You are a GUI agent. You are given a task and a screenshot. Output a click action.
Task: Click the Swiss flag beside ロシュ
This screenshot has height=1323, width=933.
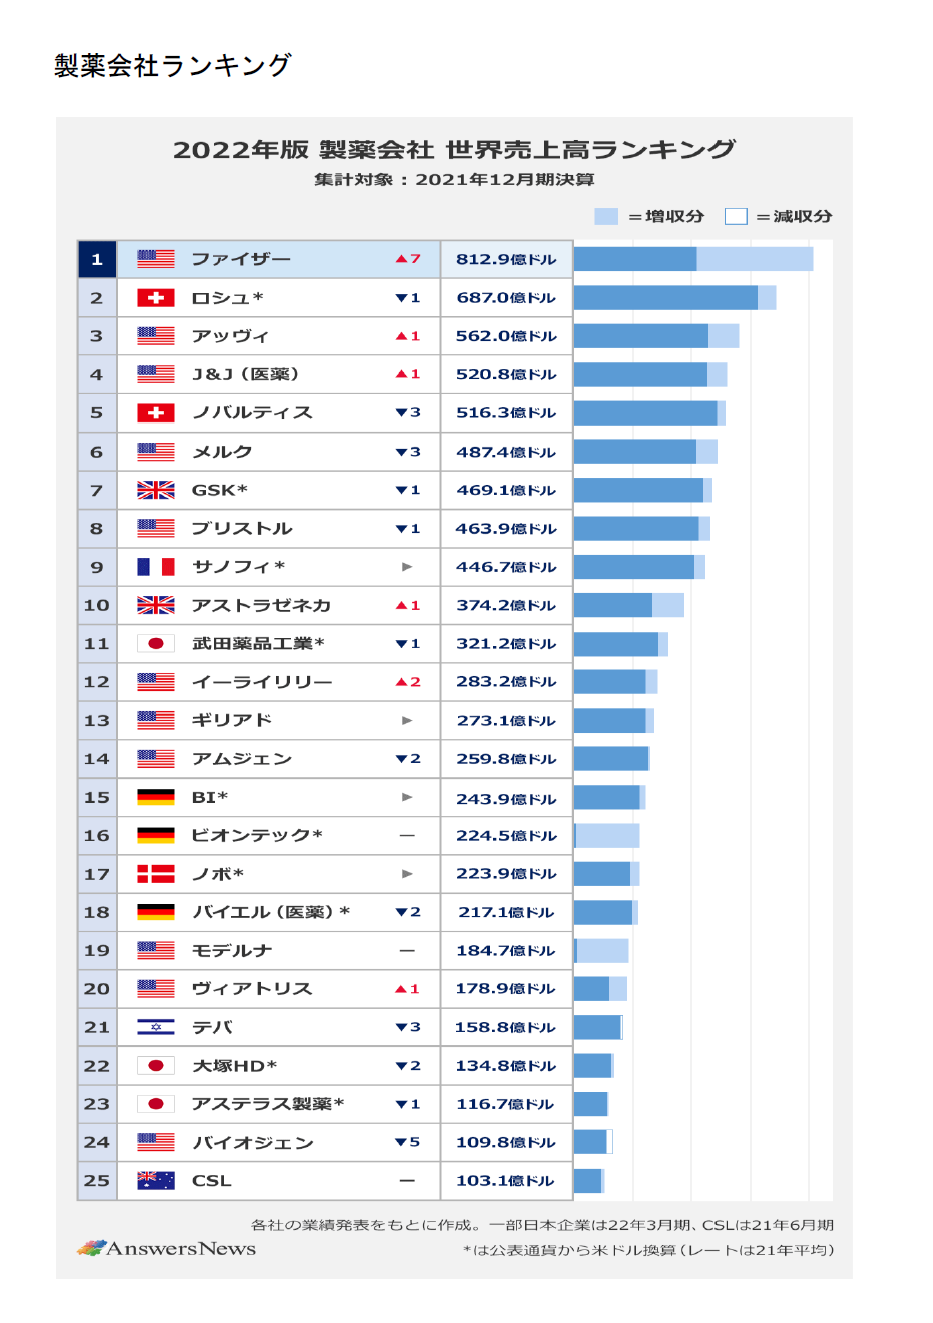point(156,298)
